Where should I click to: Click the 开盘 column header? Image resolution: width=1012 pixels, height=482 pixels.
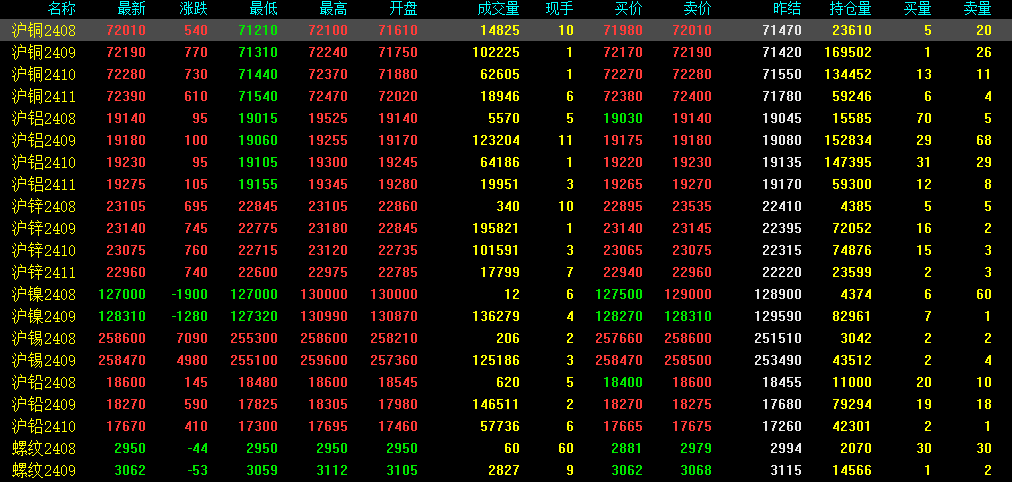pos(403,9)
